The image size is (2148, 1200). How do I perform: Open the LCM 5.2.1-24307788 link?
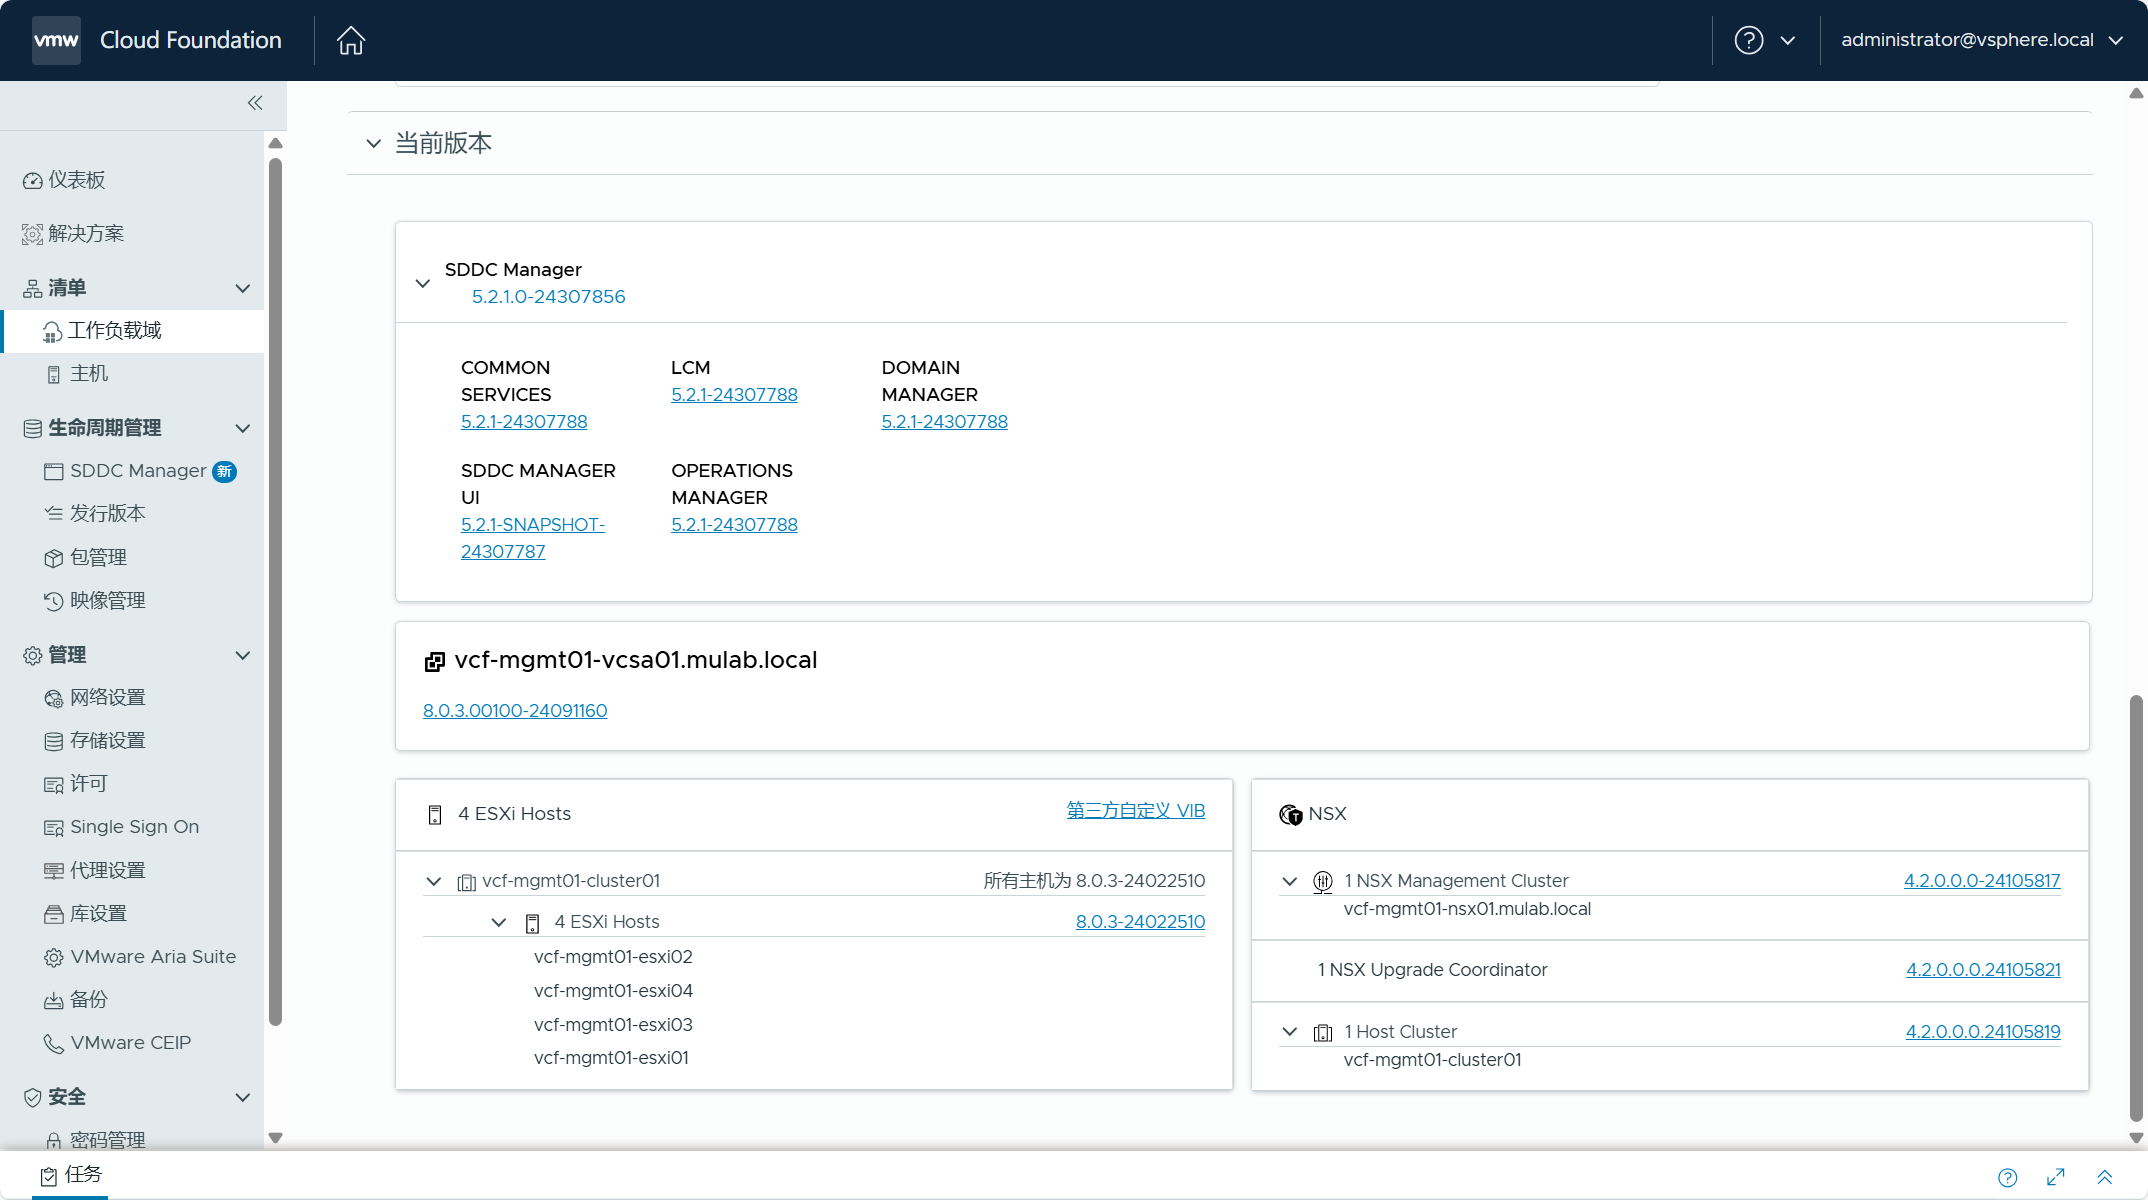coord(734,395)
